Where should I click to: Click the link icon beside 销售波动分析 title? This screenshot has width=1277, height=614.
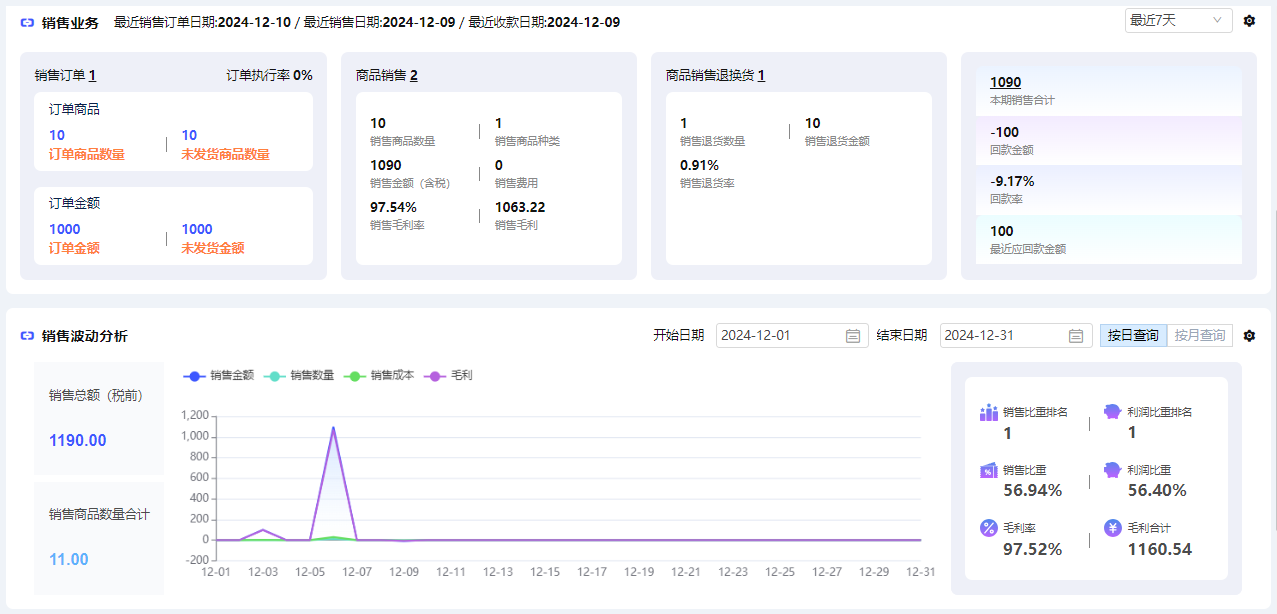coord(27,336)
